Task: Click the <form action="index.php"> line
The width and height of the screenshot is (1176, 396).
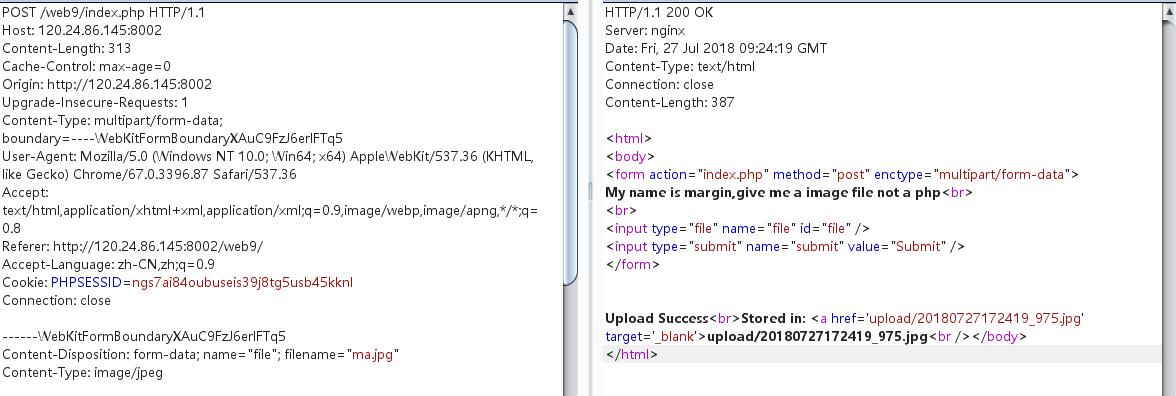Action: [x=842, y=175]
